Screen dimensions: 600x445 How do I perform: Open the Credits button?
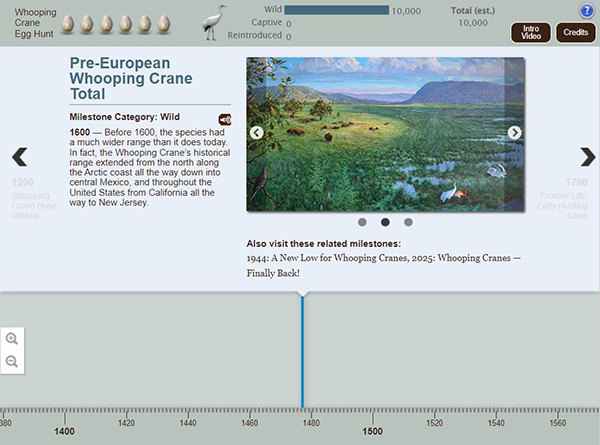pyautogui.click(x=576, y=33)
